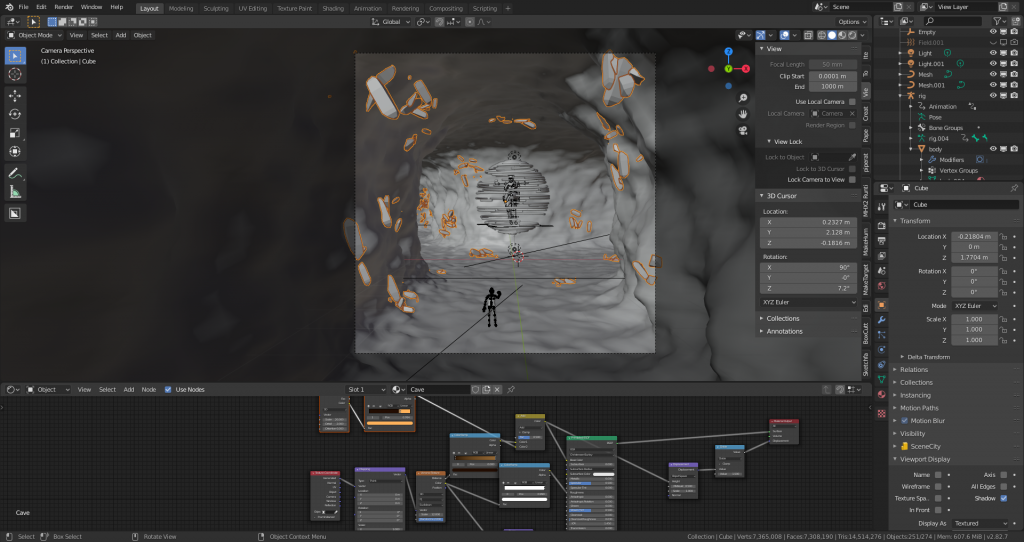Select the Pose row in the outliner
The image size is (1024, 542).
tap(935, 118)
